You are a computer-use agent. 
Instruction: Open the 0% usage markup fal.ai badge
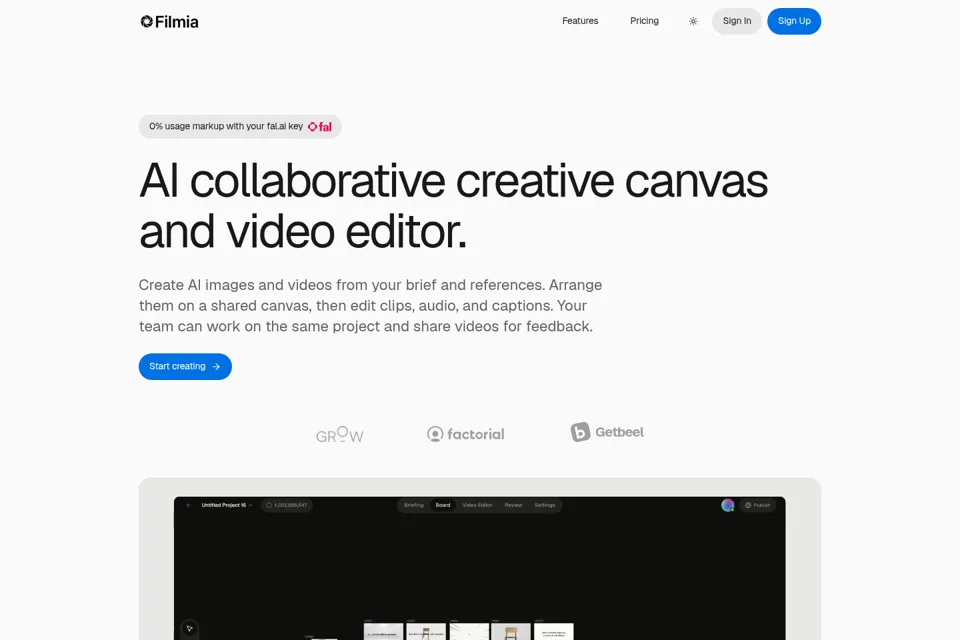[240, 127]
